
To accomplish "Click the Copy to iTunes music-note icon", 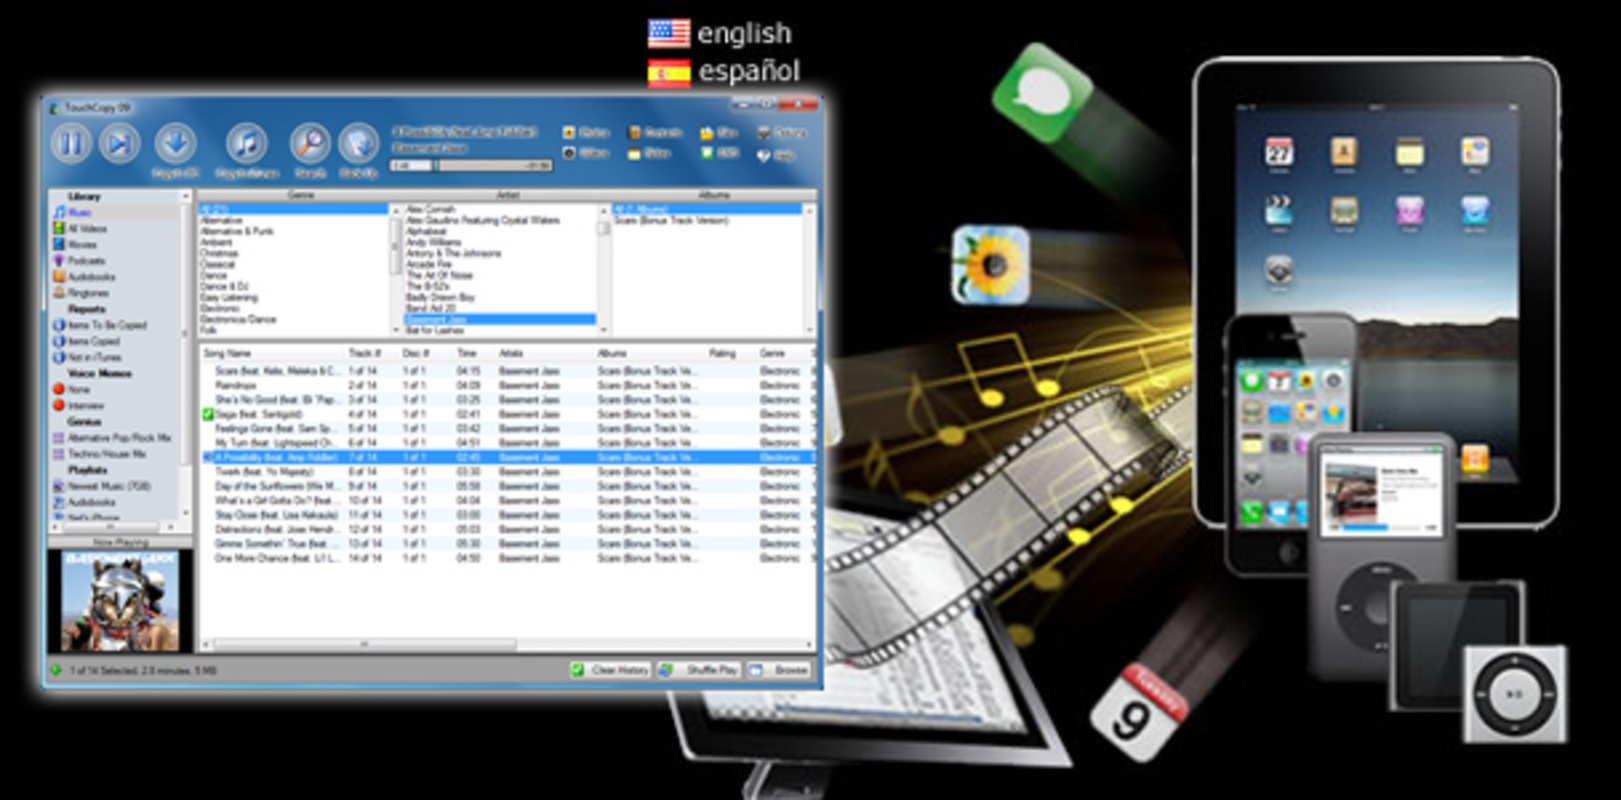I will coord(247,144).
